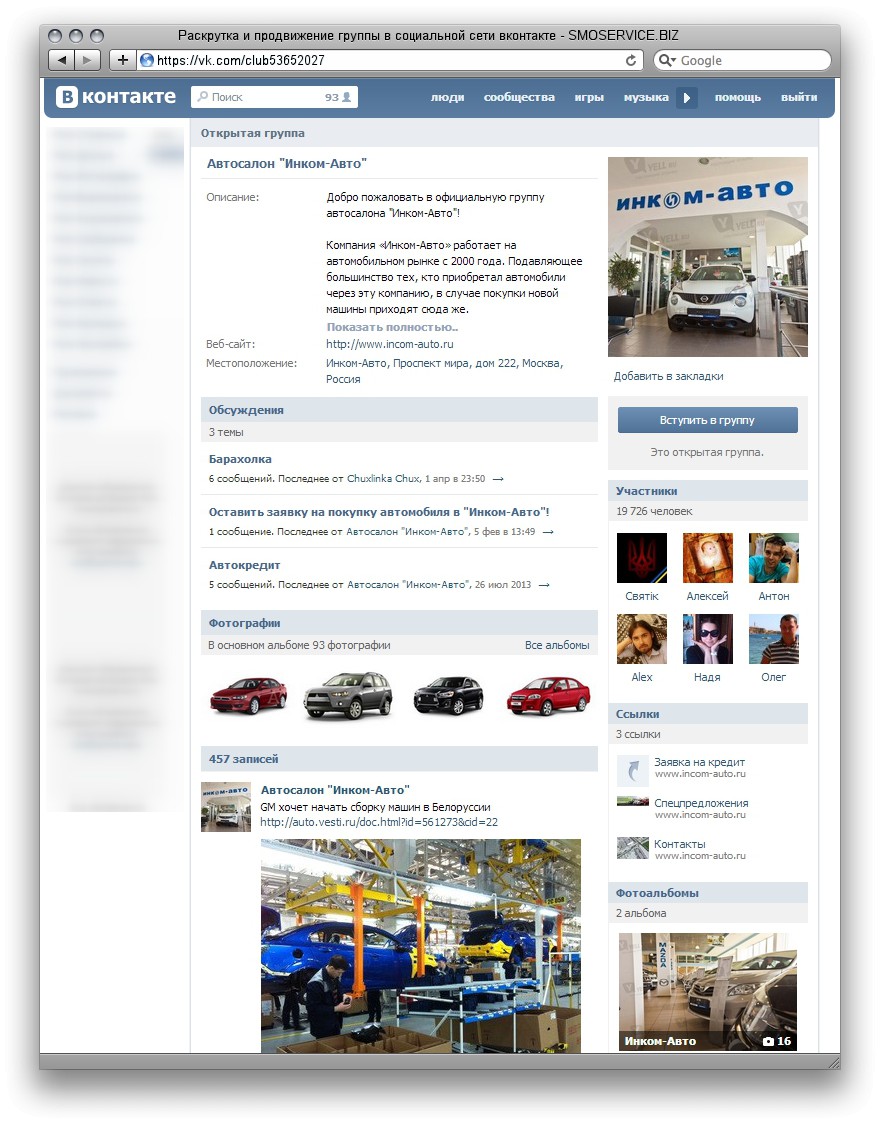
Task: Go back with the browser back arrow
Action: point(62,60)
